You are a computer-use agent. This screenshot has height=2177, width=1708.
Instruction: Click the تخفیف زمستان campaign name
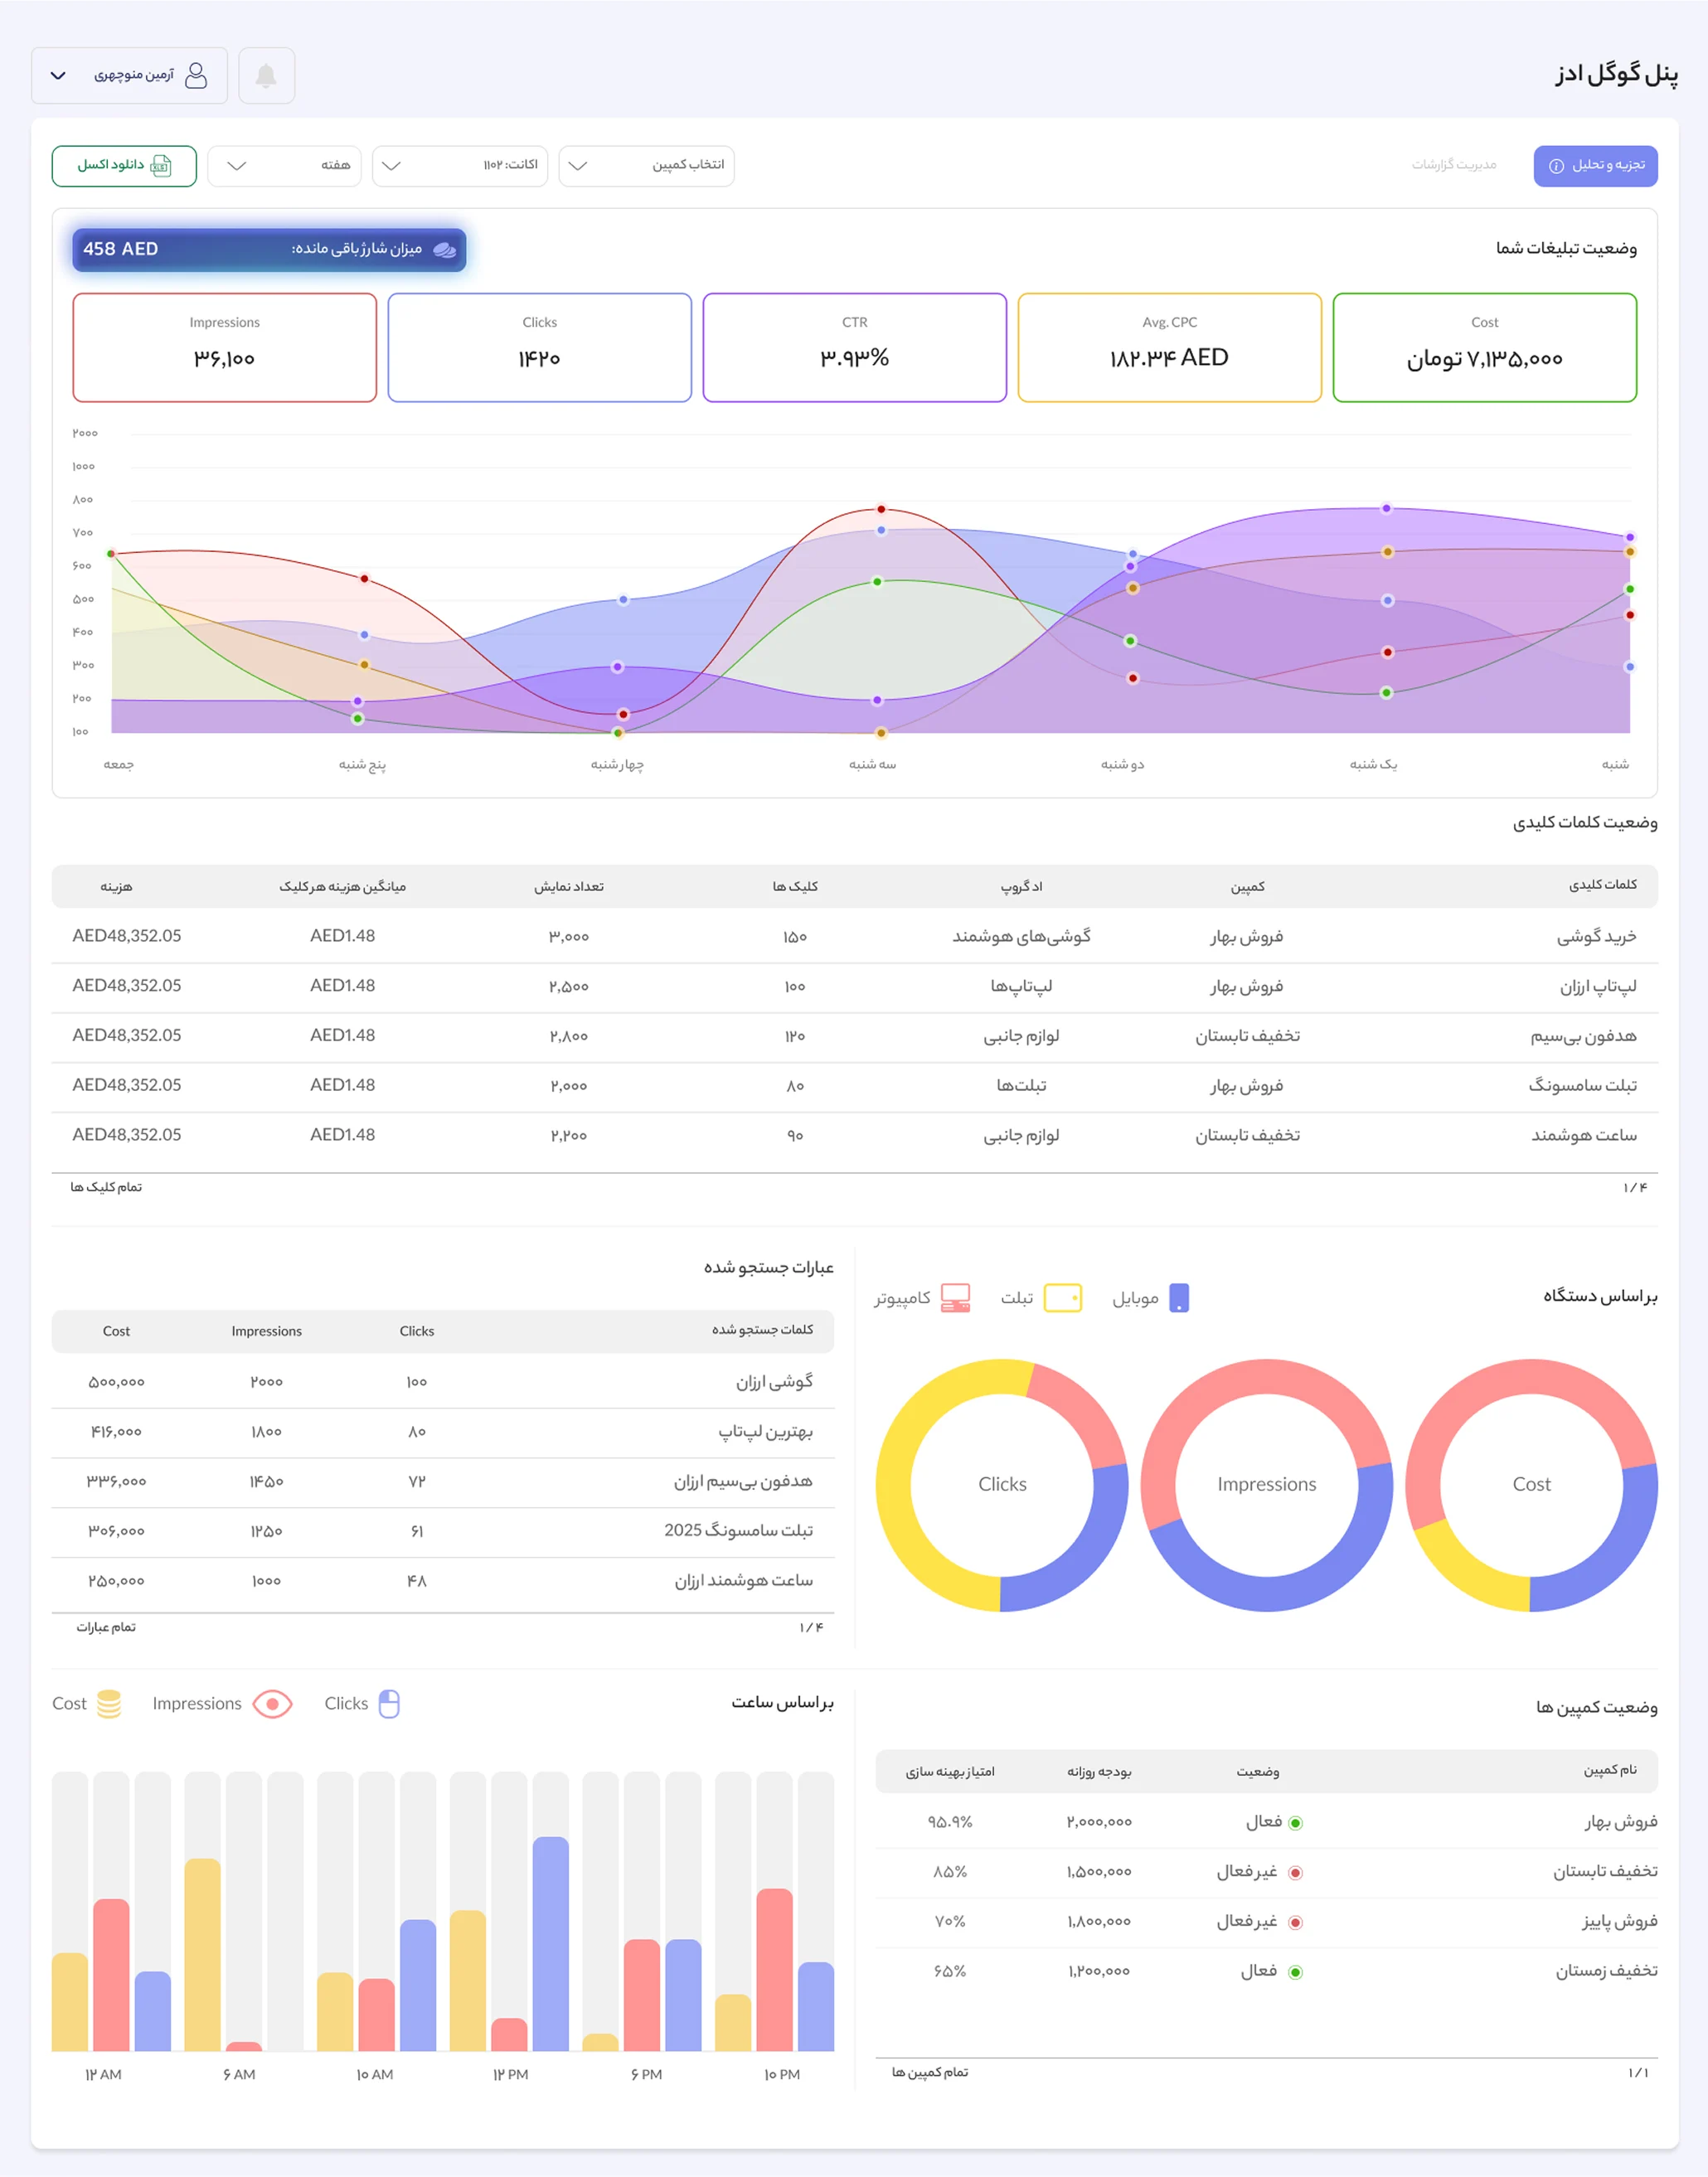pos(1606,1971)
